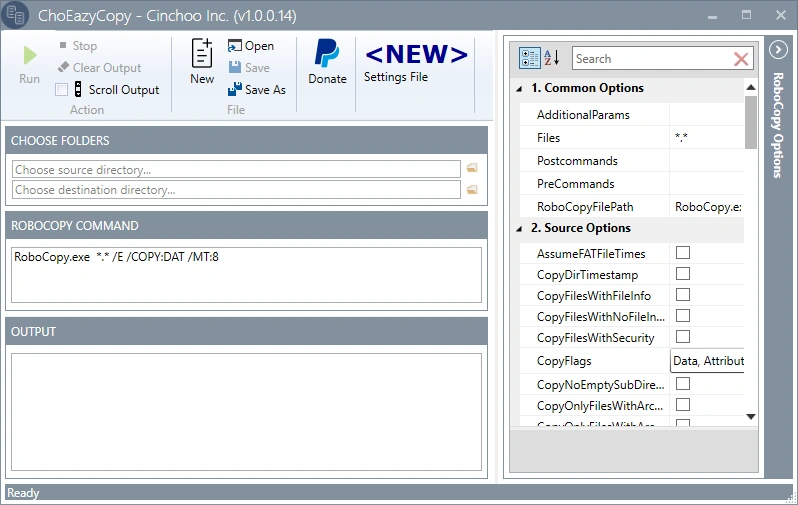The image size is (798, 505).
Task: Browse for source directory folder icon
Action: (x=472, y=168)
